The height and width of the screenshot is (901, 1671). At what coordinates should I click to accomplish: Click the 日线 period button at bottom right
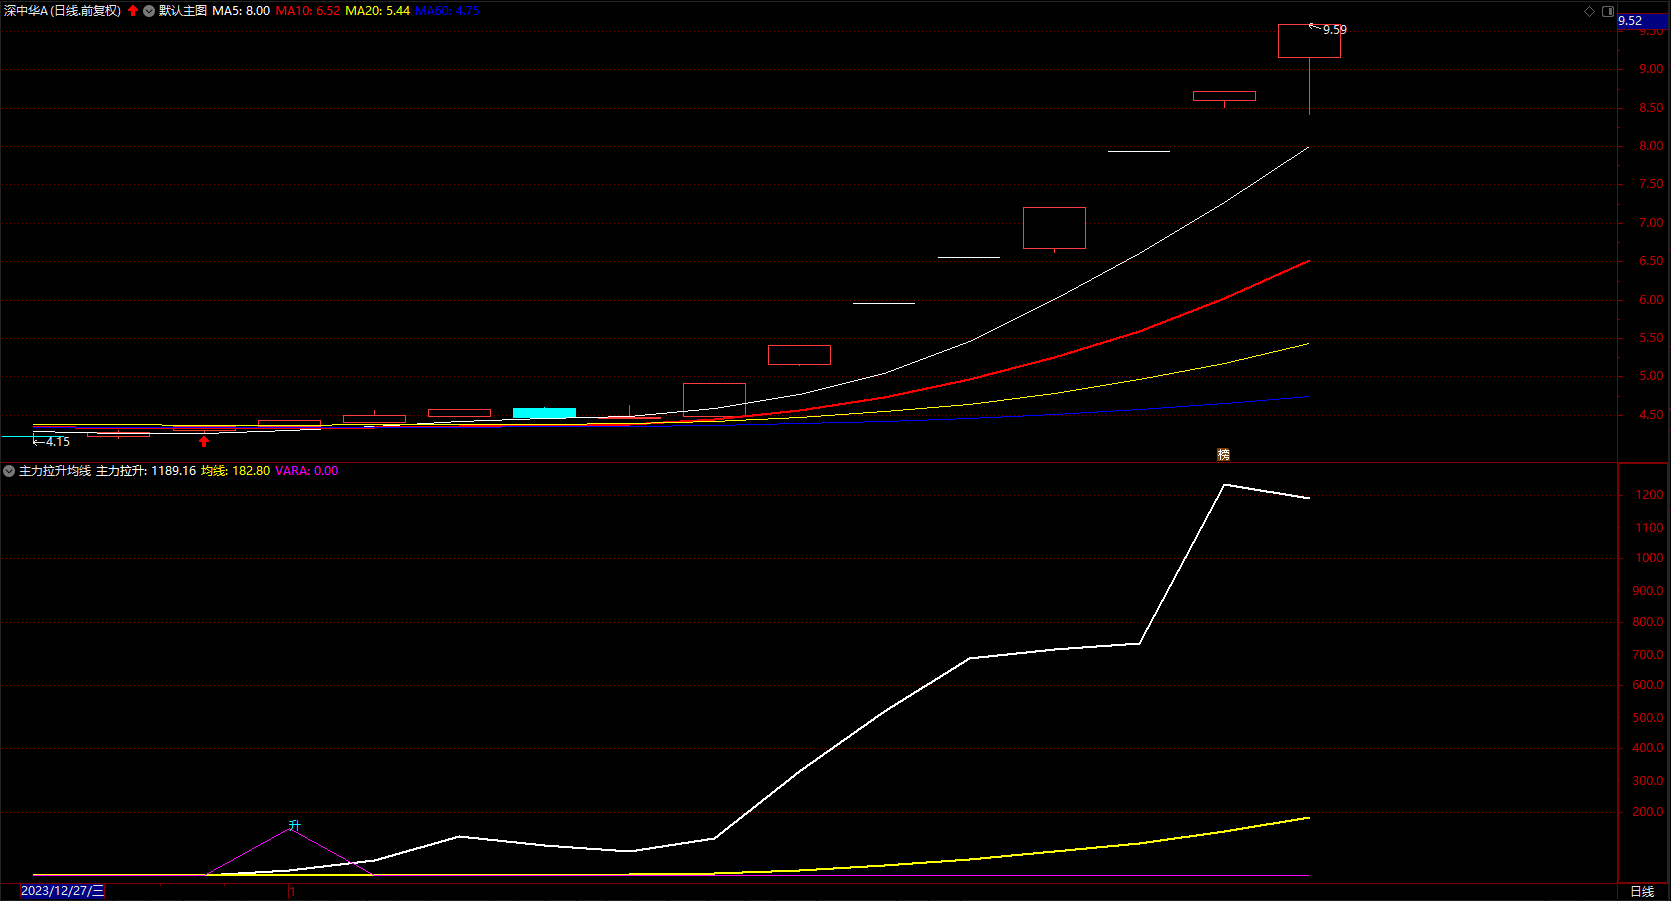(x=1642, y=891)
